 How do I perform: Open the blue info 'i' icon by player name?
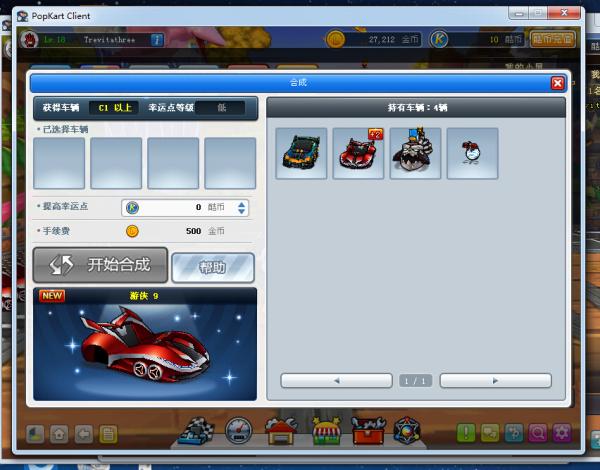click(157, 40)
